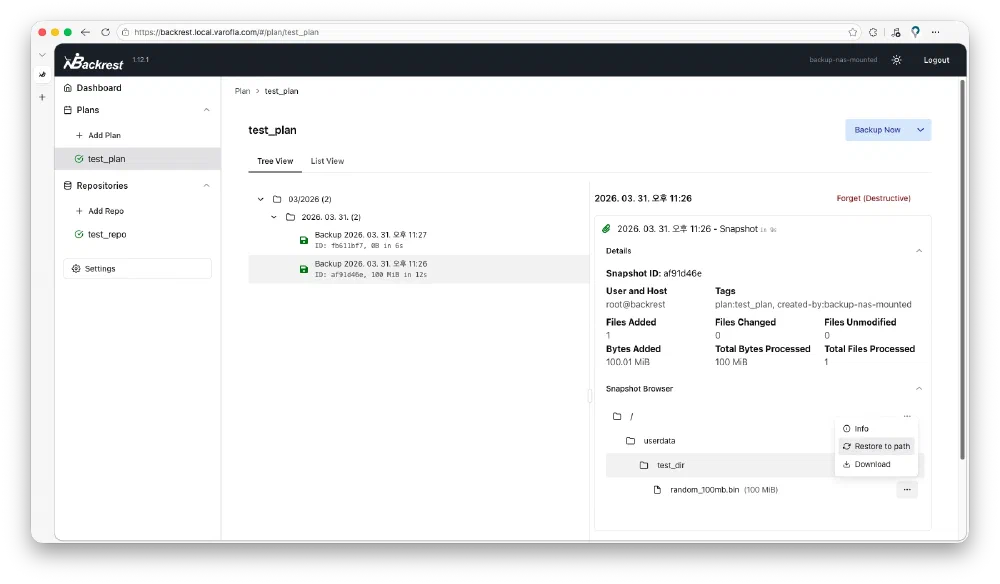Viewport: 1000px width, 584px height.
Task: Click the green save icon of 11:27 backup
Action: pos(303,240)
